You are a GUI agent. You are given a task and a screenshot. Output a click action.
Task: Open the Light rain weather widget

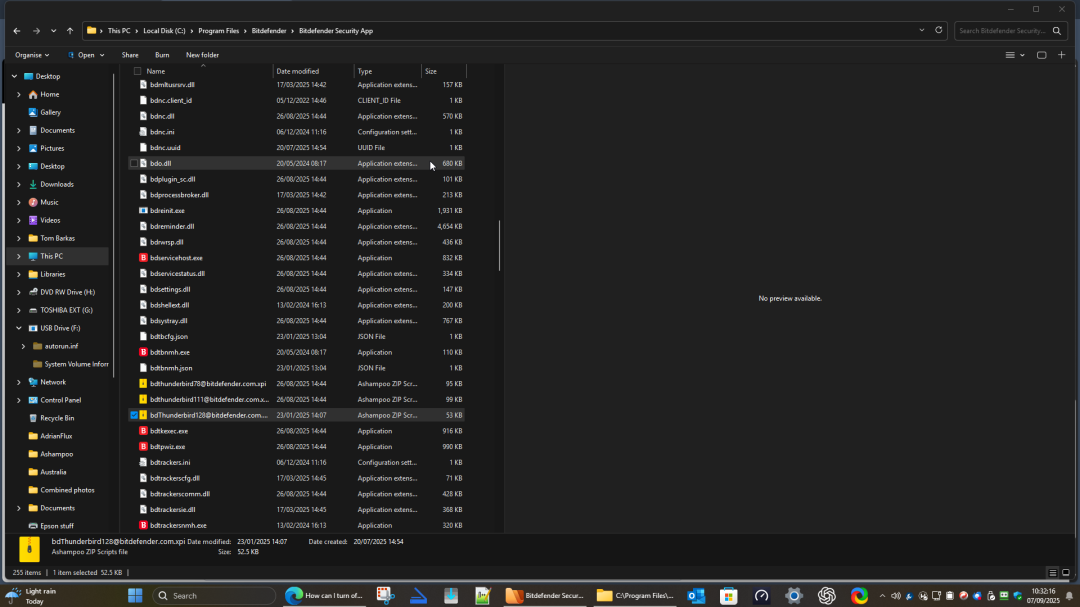32,596
